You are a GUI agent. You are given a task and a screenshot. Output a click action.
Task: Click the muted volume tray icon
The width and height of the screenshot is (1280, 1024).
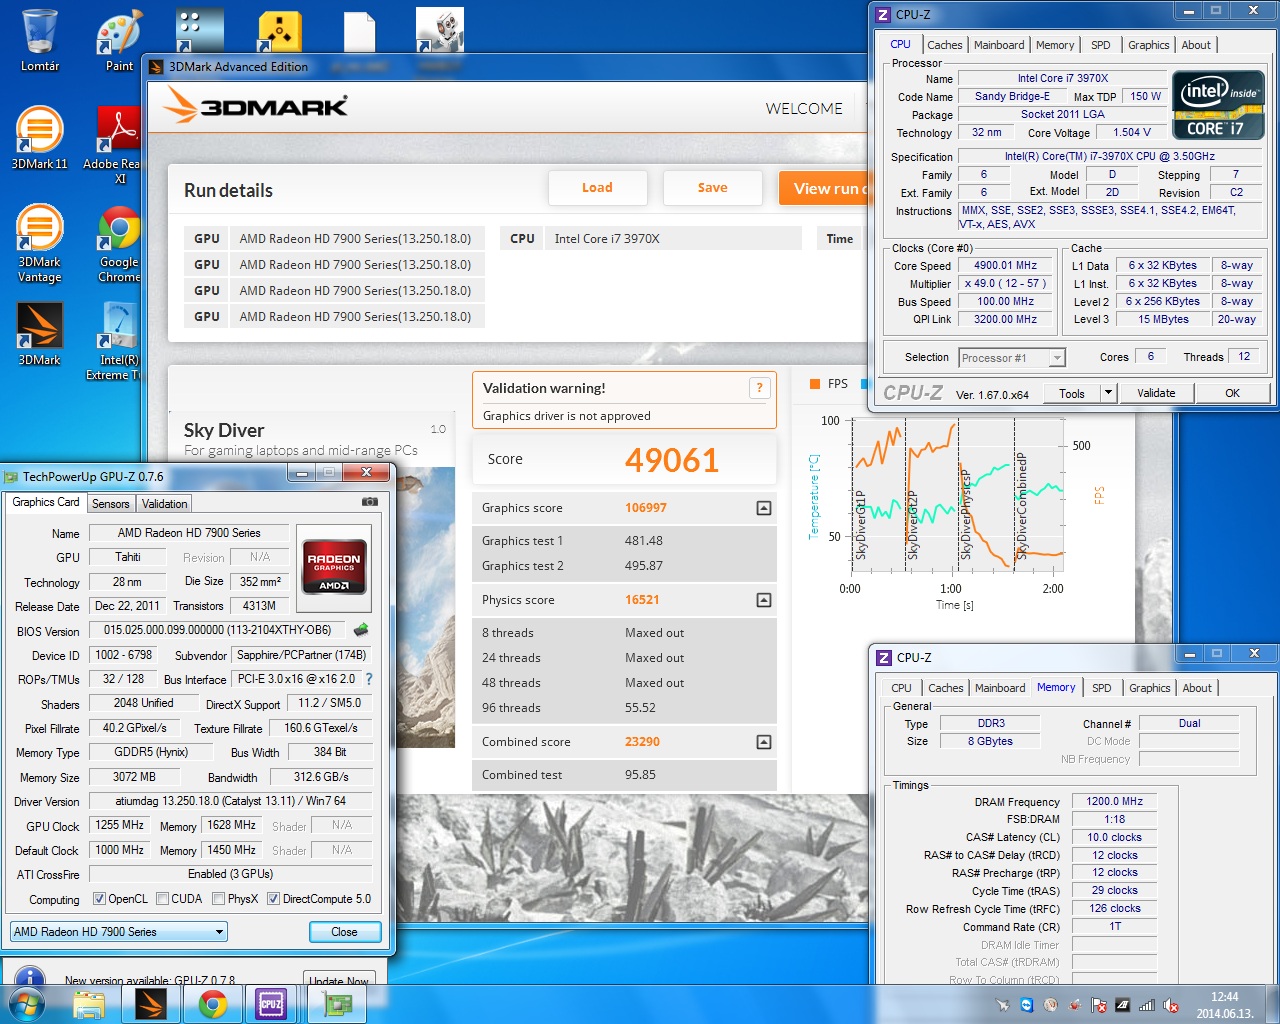coord(1171,1005)
